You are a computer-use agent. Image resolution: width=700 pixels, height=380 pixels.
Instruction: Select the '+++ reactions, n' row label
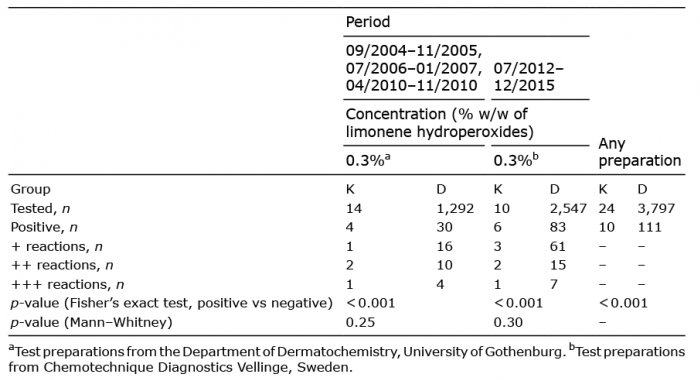[67, 284]
